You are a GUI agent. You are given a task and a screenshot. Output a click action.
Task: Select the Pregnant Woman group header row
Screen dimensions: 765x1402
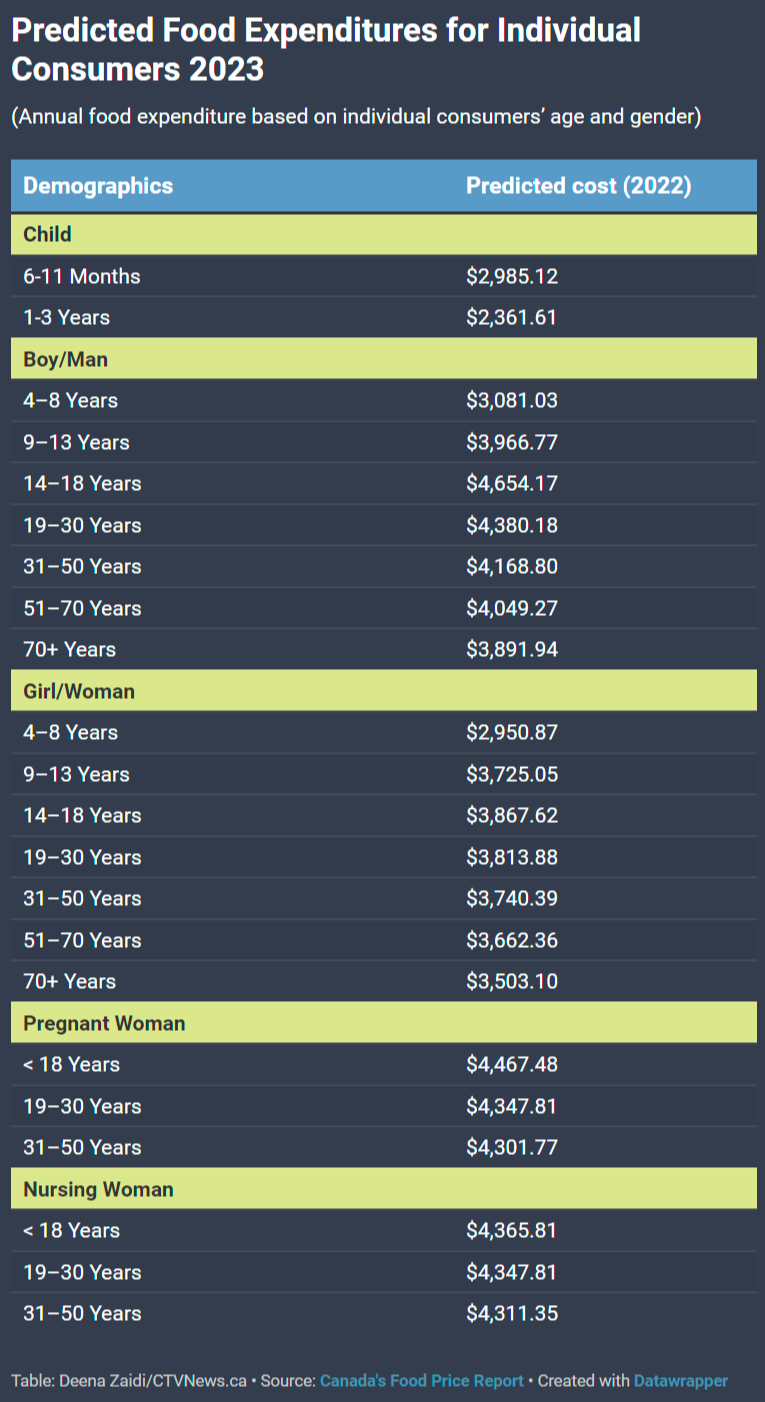click(384, 1023)
